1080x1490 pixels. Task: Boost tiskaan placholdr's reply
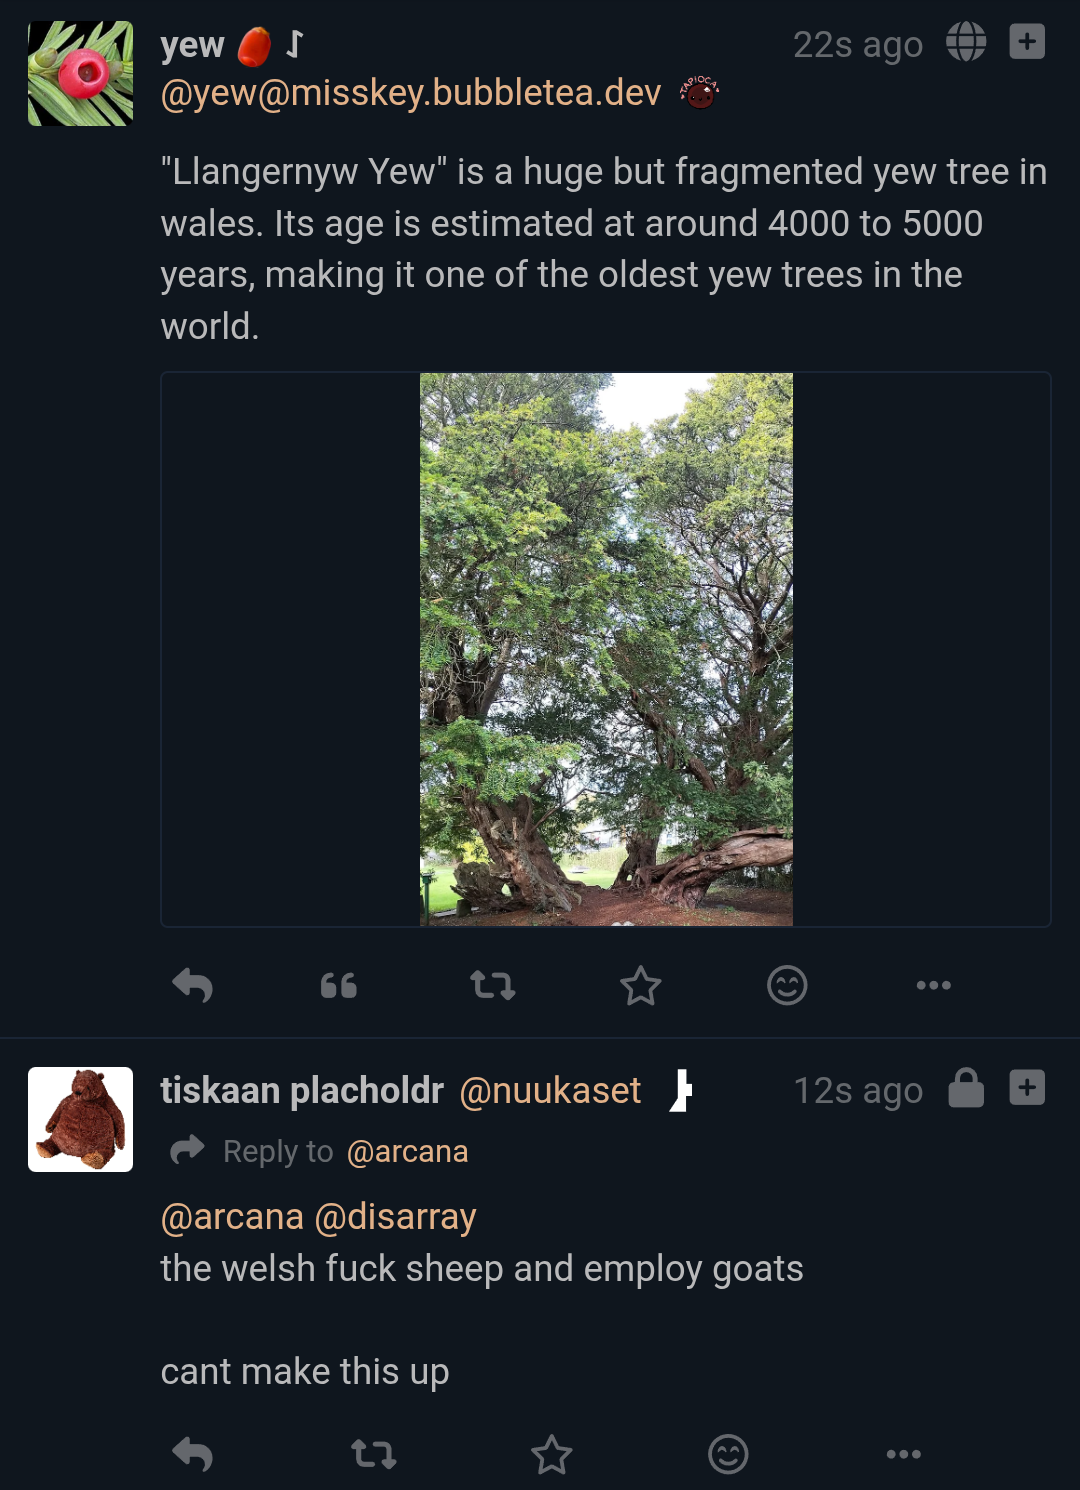(x=374, y=1454)
